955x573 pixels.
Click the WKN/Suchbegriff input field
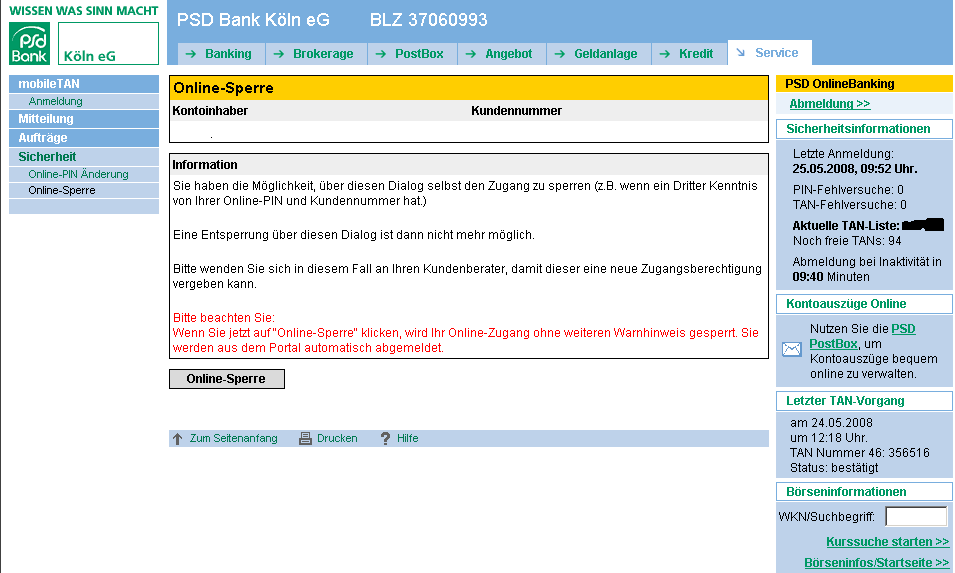(916, 516)
